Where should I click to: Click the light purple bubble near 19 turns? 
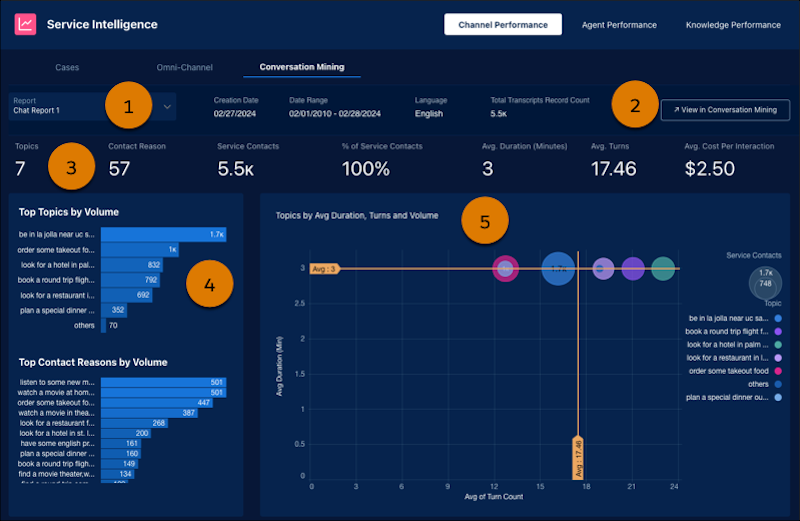point(603,268)
